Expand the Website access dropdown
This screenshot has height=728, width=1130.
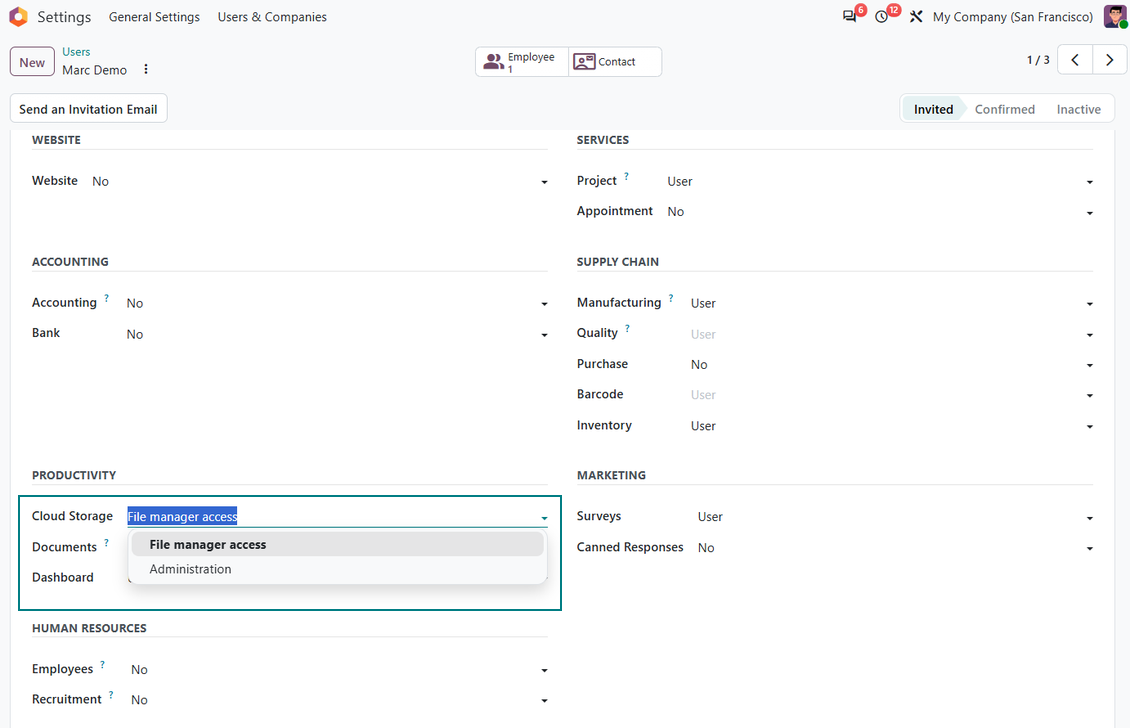(544, 182)
